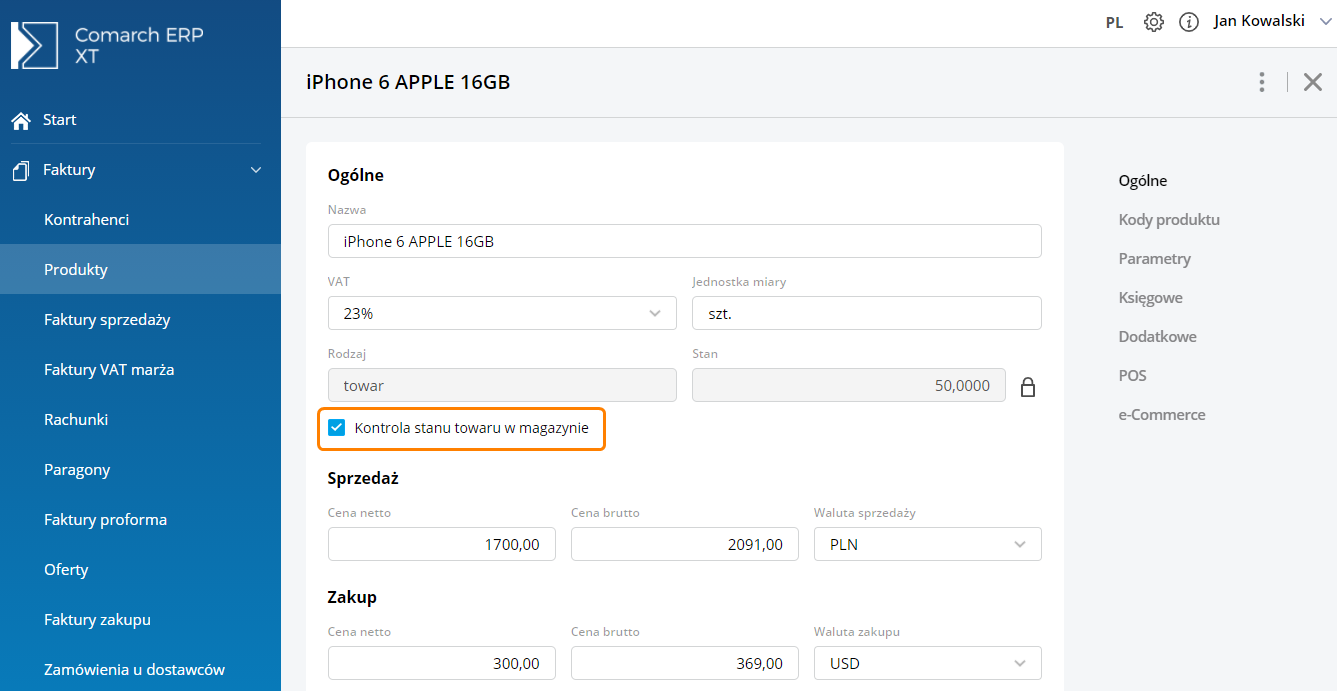Open the info circle icon
The height and width of the screenshot is (691, 1337).
[x=1189, y=22]
